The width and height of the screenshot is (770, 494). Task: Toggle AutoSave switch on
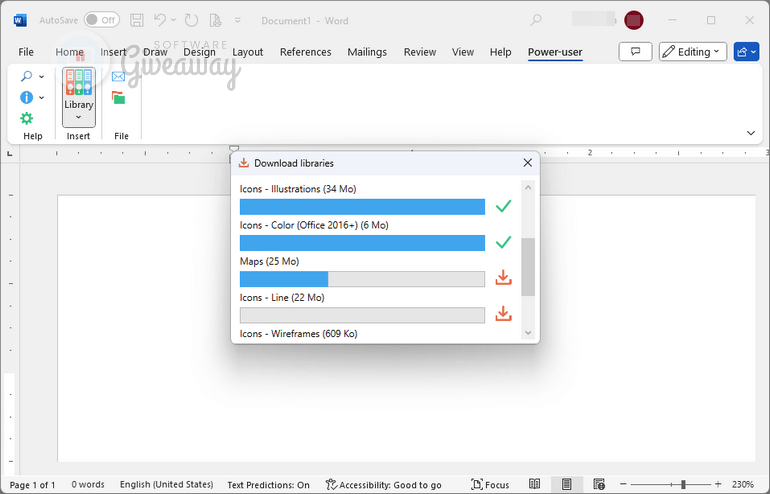[x=102, y=20]
